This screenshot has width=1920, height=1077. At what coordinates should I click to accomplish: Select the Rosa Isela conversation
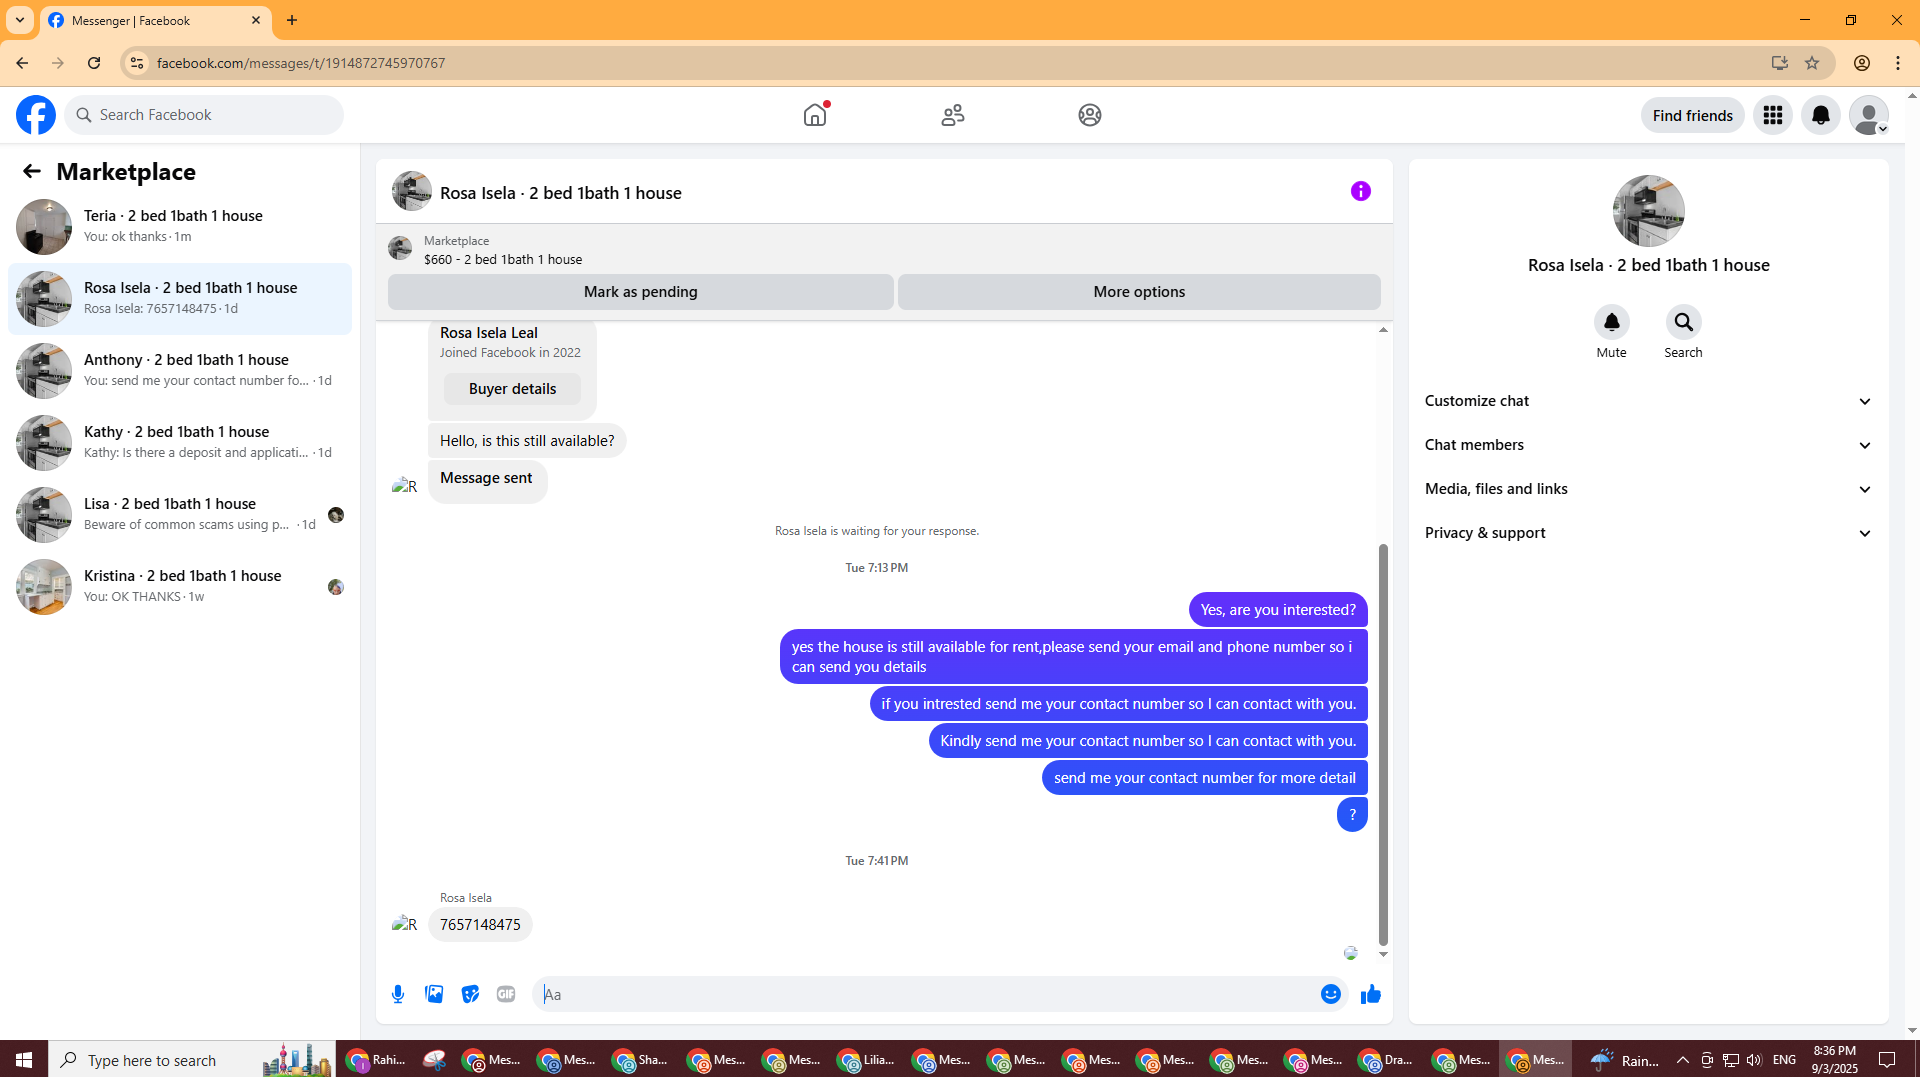pyautogui.click(x=180, y=299)
